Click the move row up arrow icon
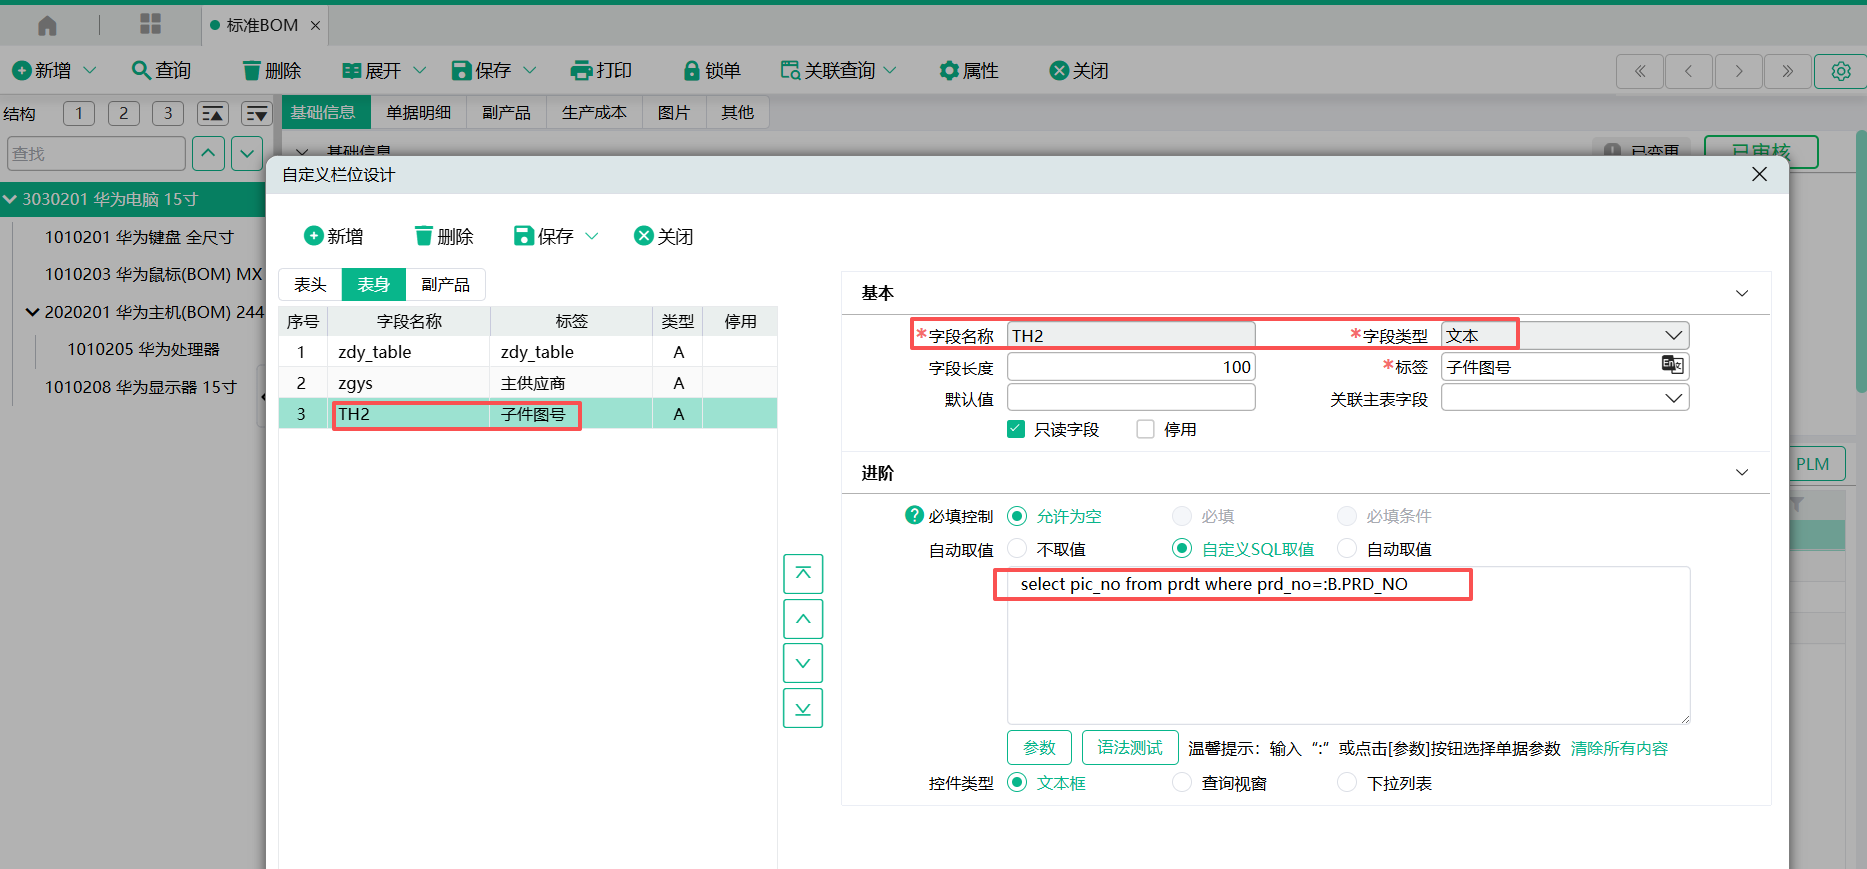Viewport: 1867px width, 869px height. pos(803,619)
